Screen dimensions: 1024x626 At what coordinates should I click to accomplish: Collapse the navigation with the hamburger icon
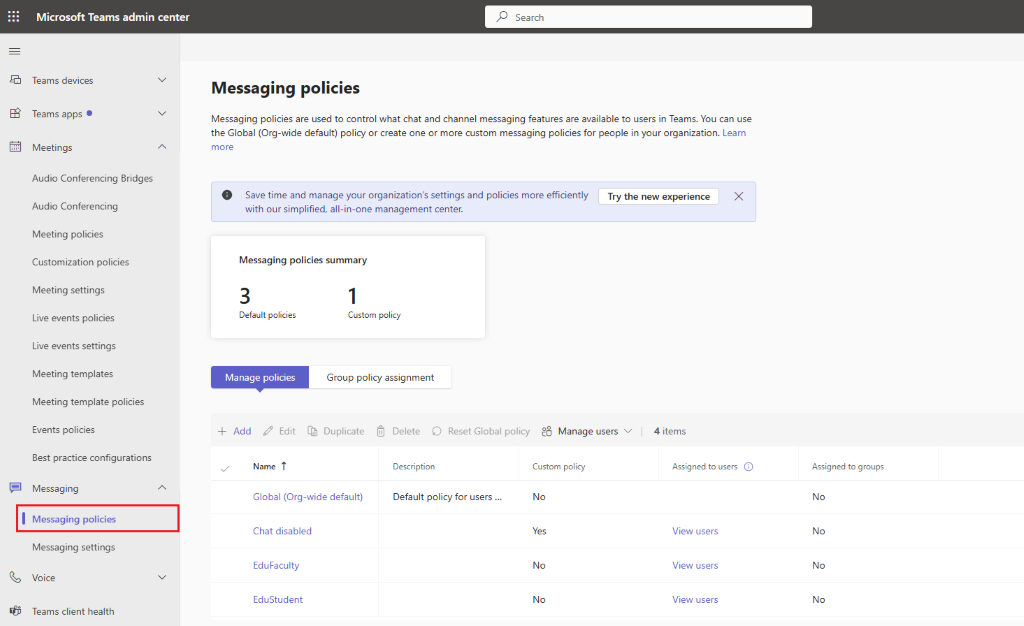pyautogui.click(x=14, y=51)
